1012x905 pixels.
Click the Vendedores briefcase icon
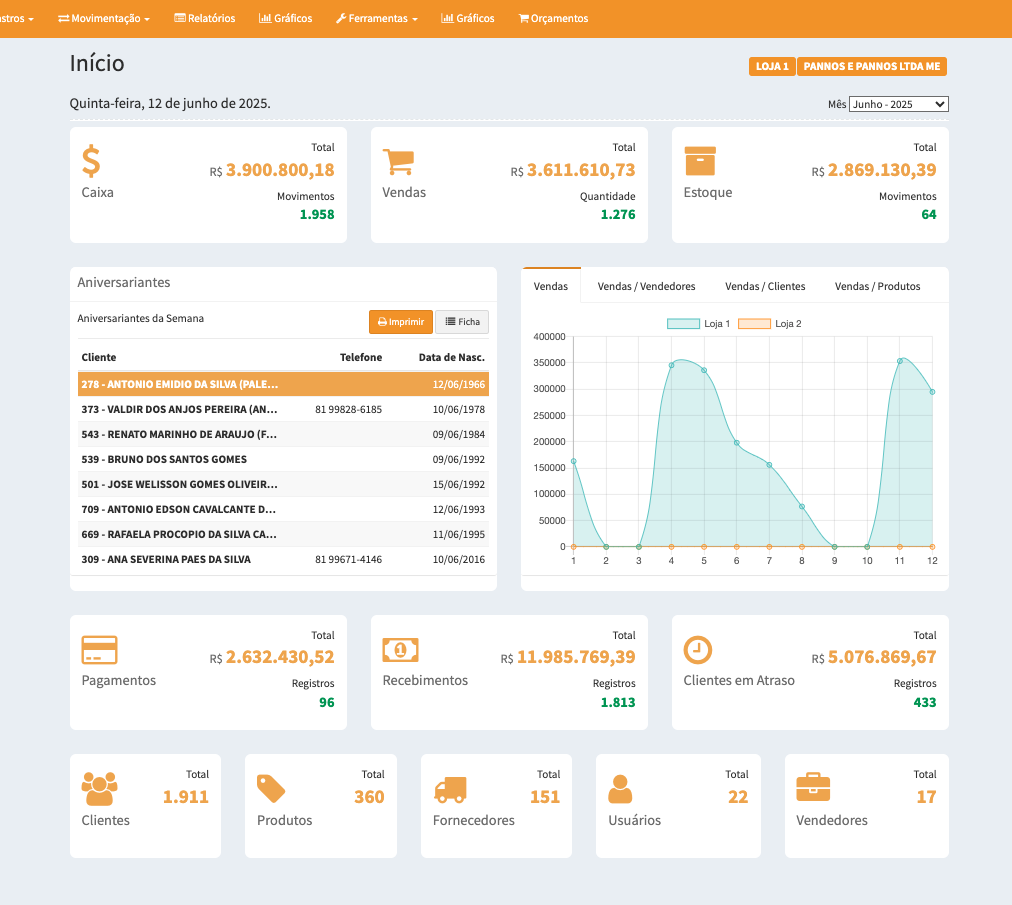813,788
